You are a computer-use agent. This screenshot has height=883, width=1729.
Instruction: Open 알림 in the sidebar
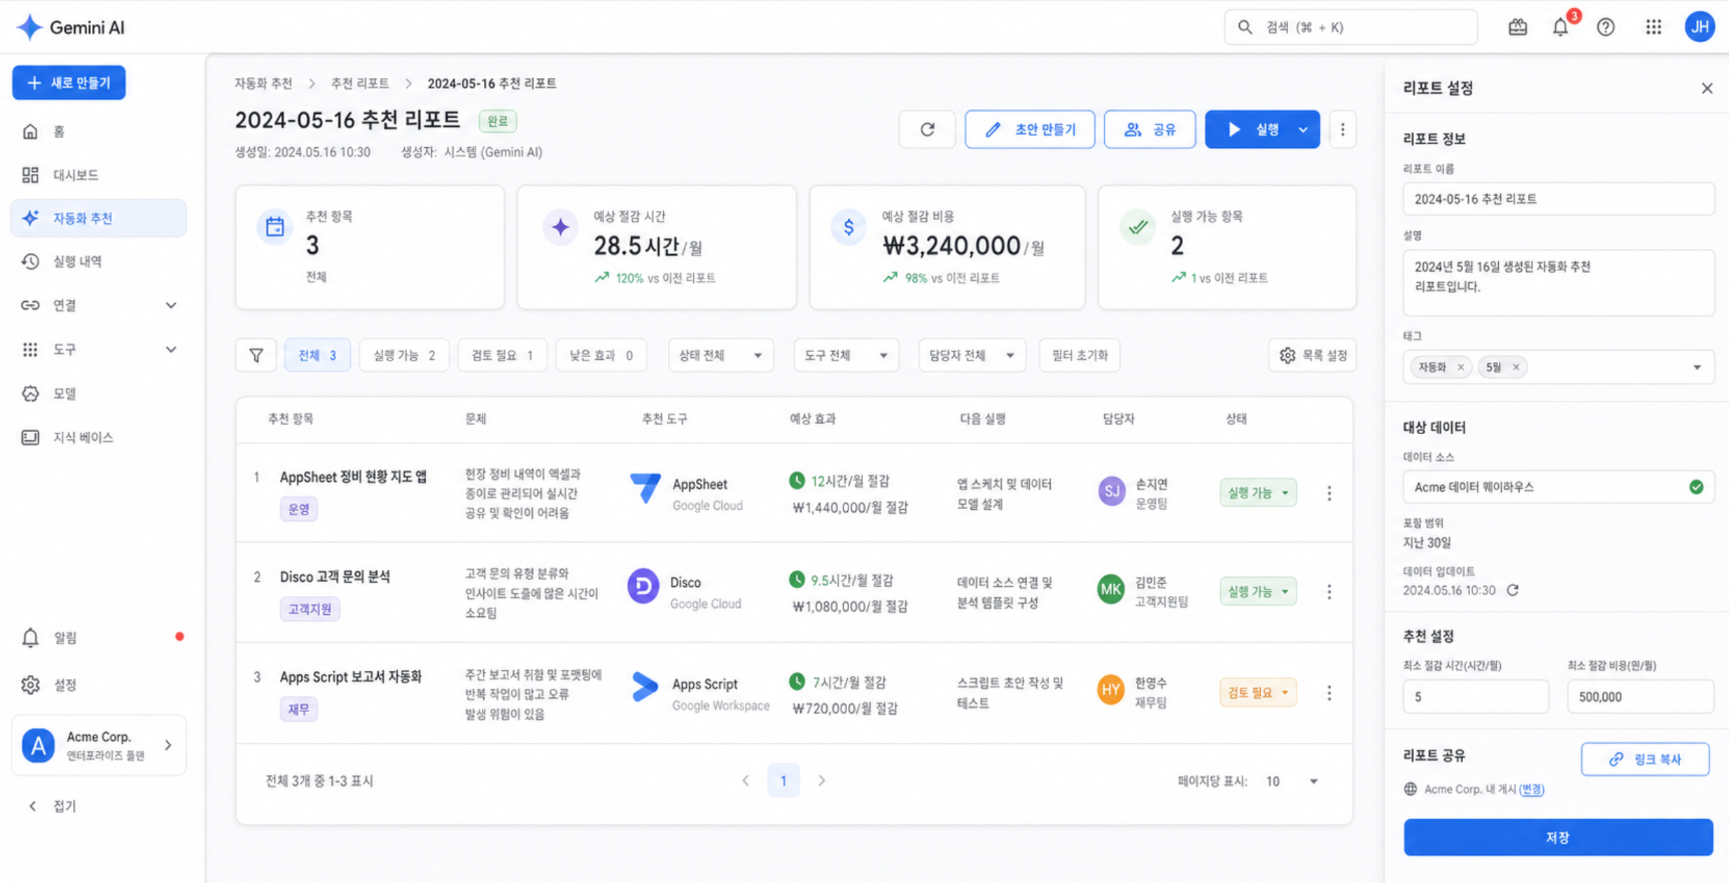pyautogui.click(x=98, y=637)
